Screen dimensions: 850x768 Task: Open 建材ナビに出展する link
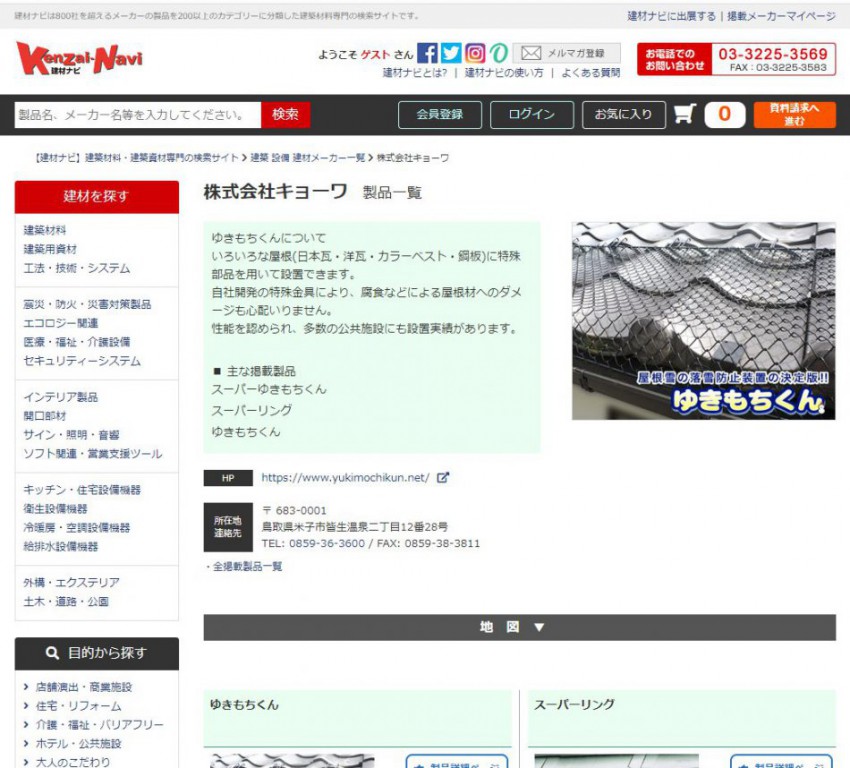click(671, 16)
